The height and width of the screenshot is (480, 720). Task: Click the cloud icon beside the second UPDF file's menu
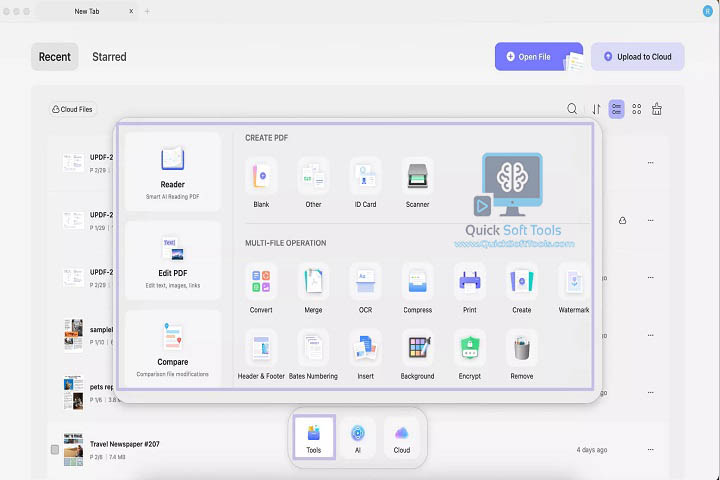(x=622, y=220)
